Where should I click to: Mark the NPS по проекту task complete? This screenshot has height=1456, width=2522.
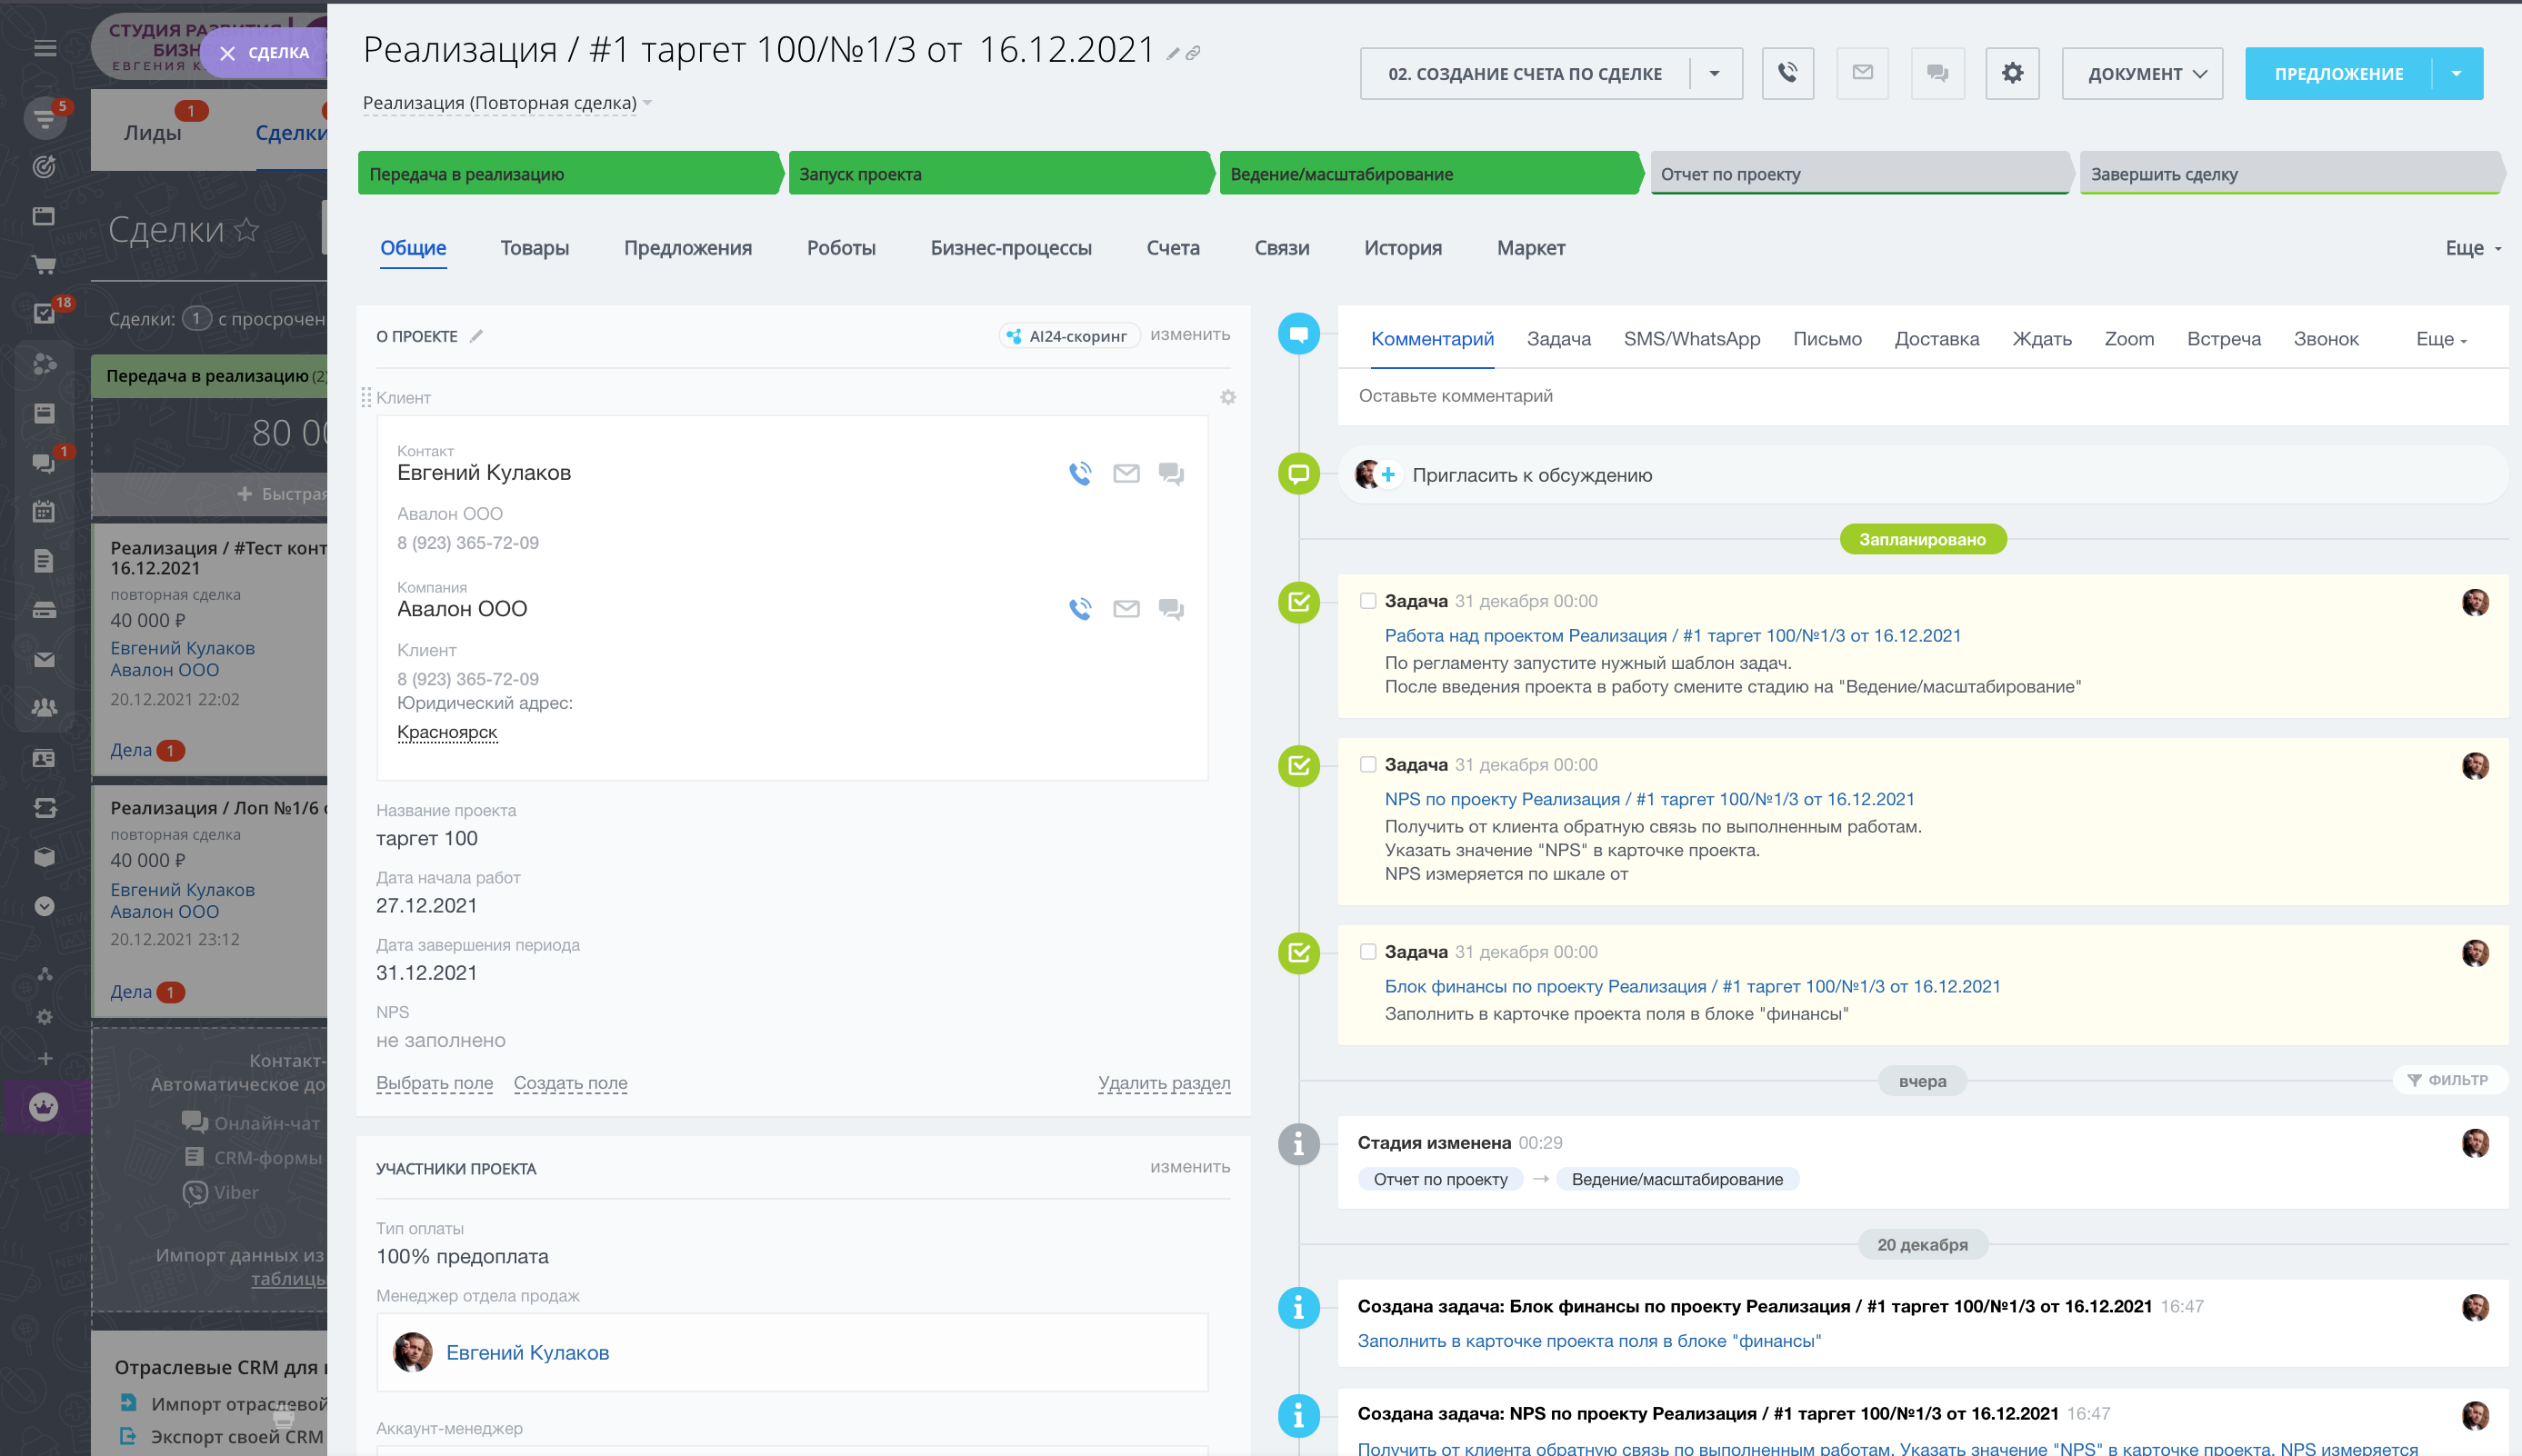1367,765
